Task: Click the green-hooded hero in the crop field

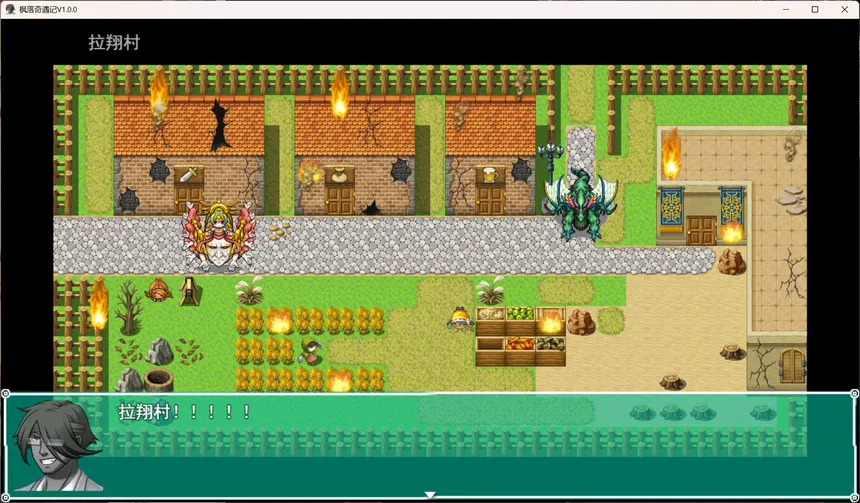Action: point(310,352)
